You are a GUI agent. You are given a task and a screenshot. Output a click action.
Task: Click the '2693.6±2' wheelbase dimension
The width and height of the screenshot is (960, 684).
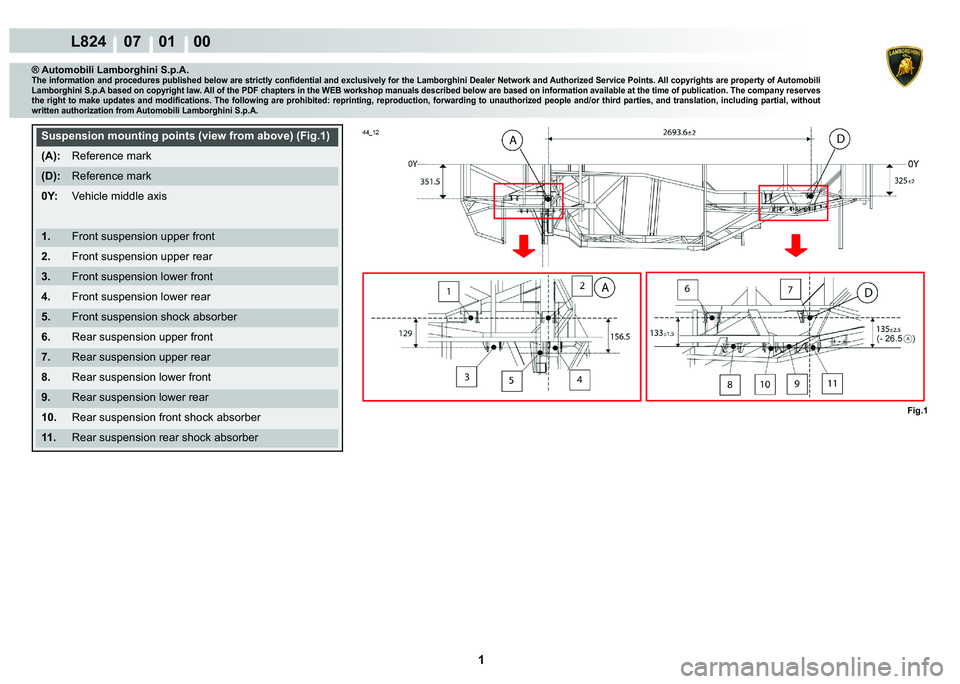point(679,132)
